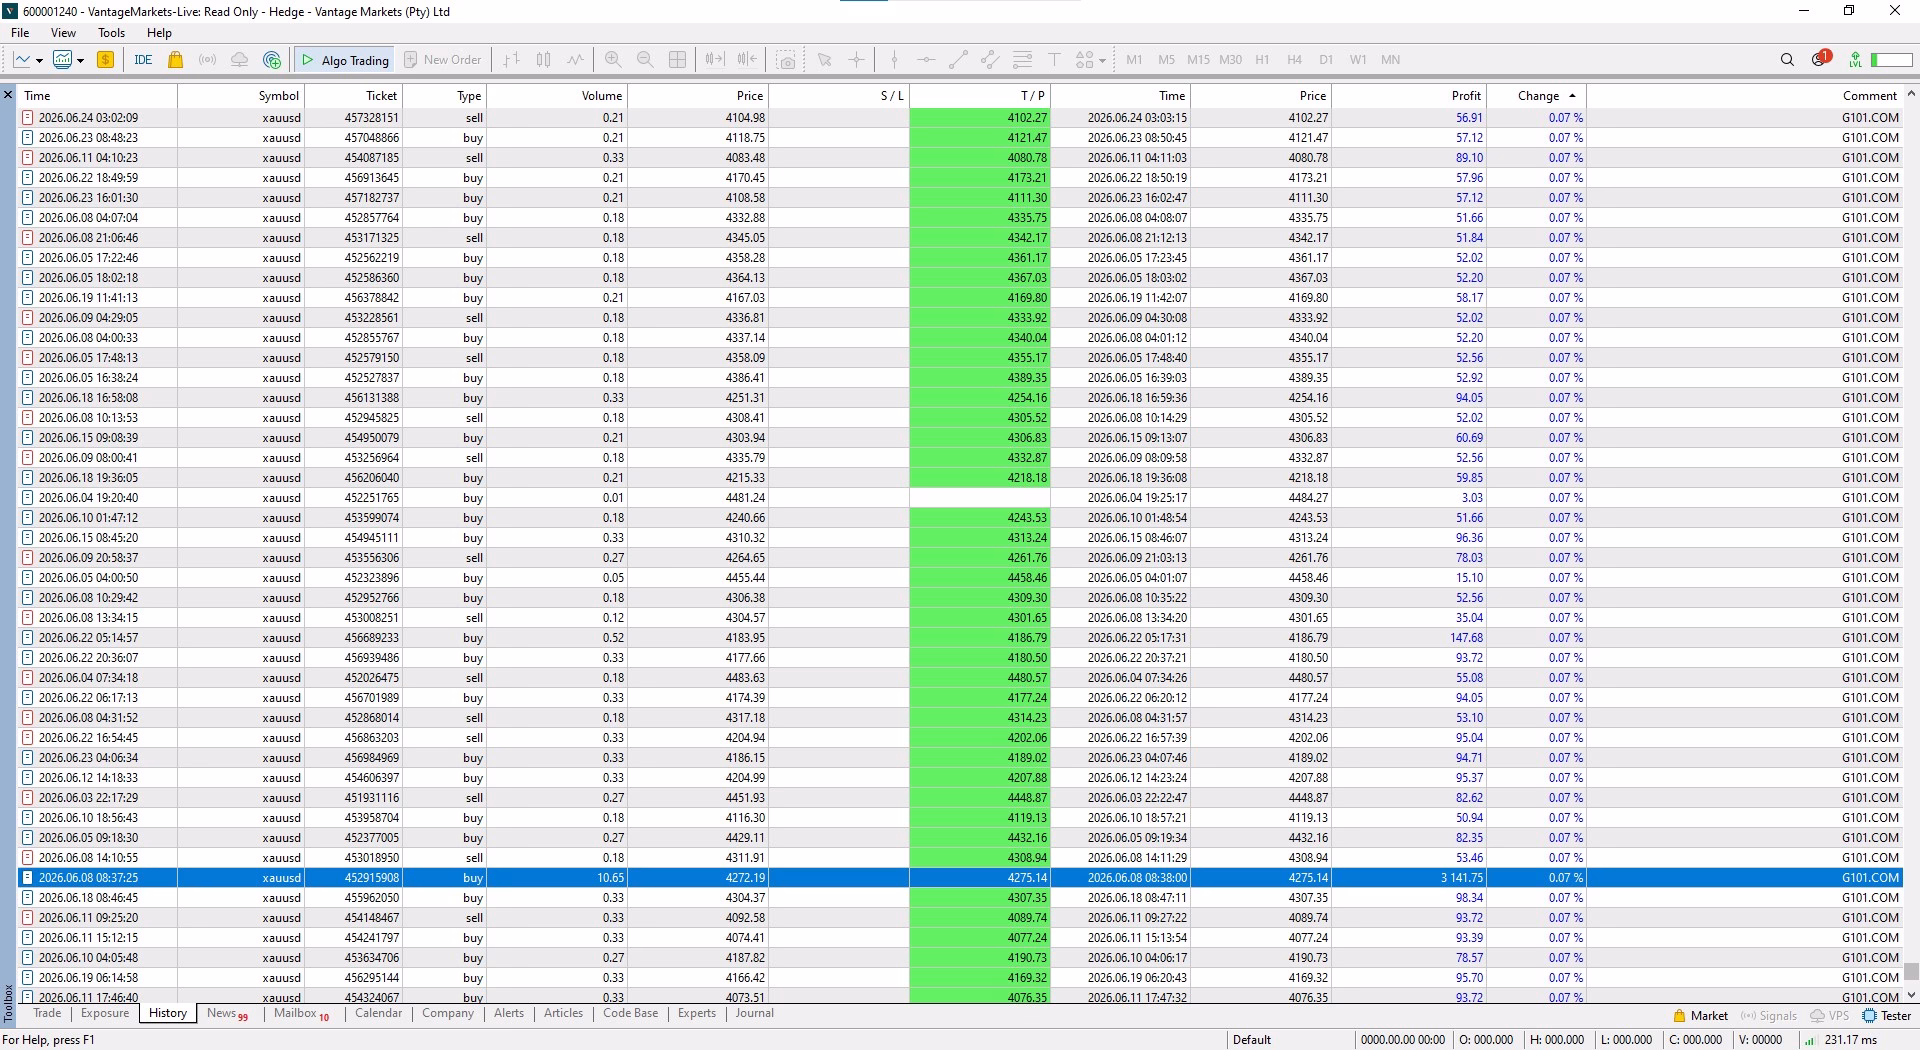Viewport: 1920px width, 1050px height.
Task: Open the chart profiles icon
Action: tap(62, 60)
